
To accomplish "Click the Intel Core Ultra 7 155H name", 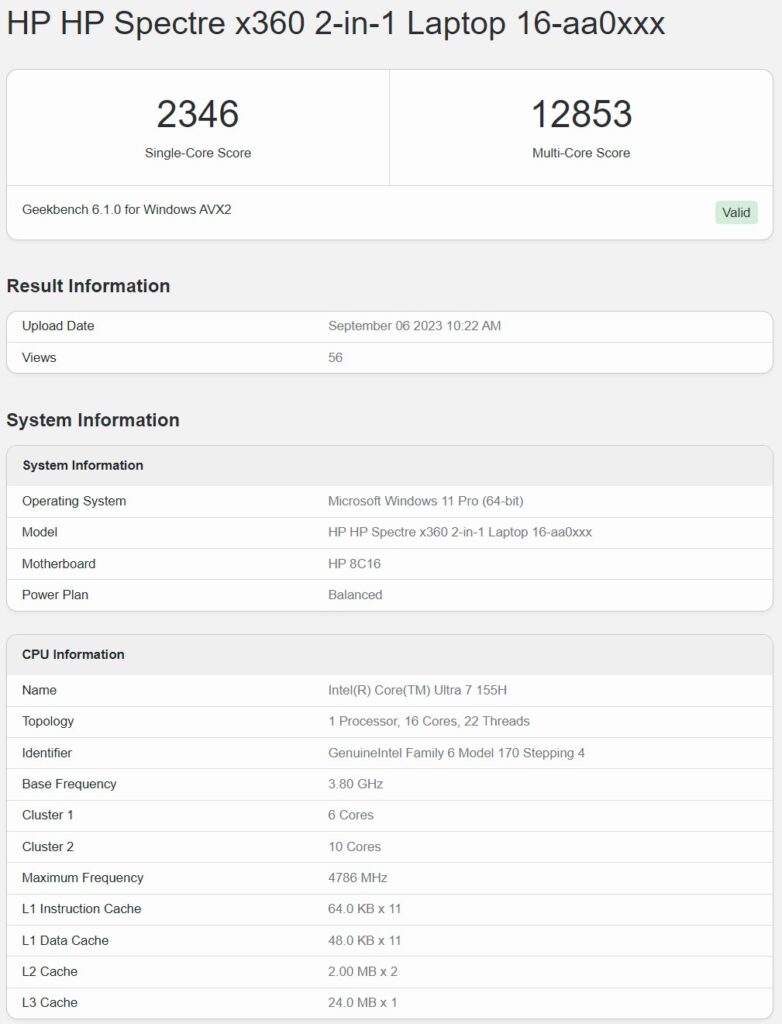I will (x=417, y=690).
